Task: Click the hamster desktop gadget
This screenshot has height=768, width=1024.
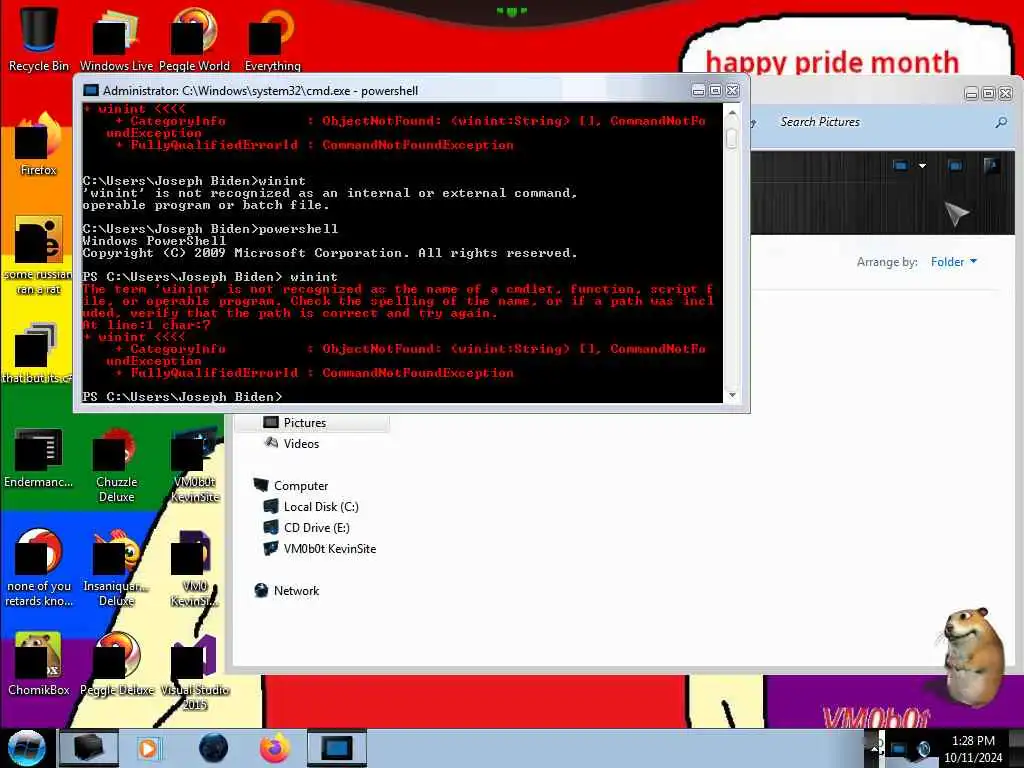Action: tap(973, 656)
